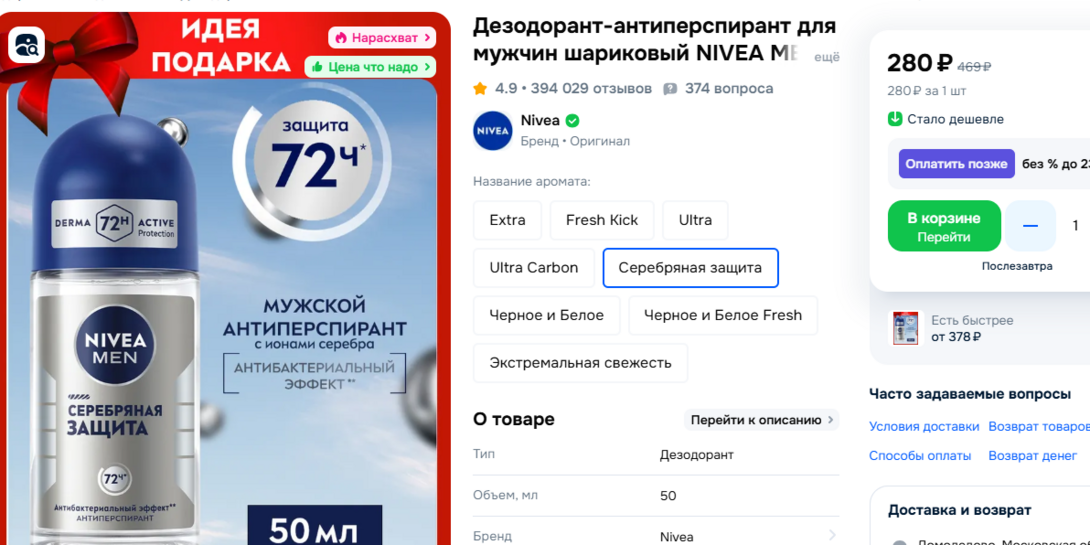1090x545 pixels.
Task: Click the rating star icon
Action: coord(480,88)
